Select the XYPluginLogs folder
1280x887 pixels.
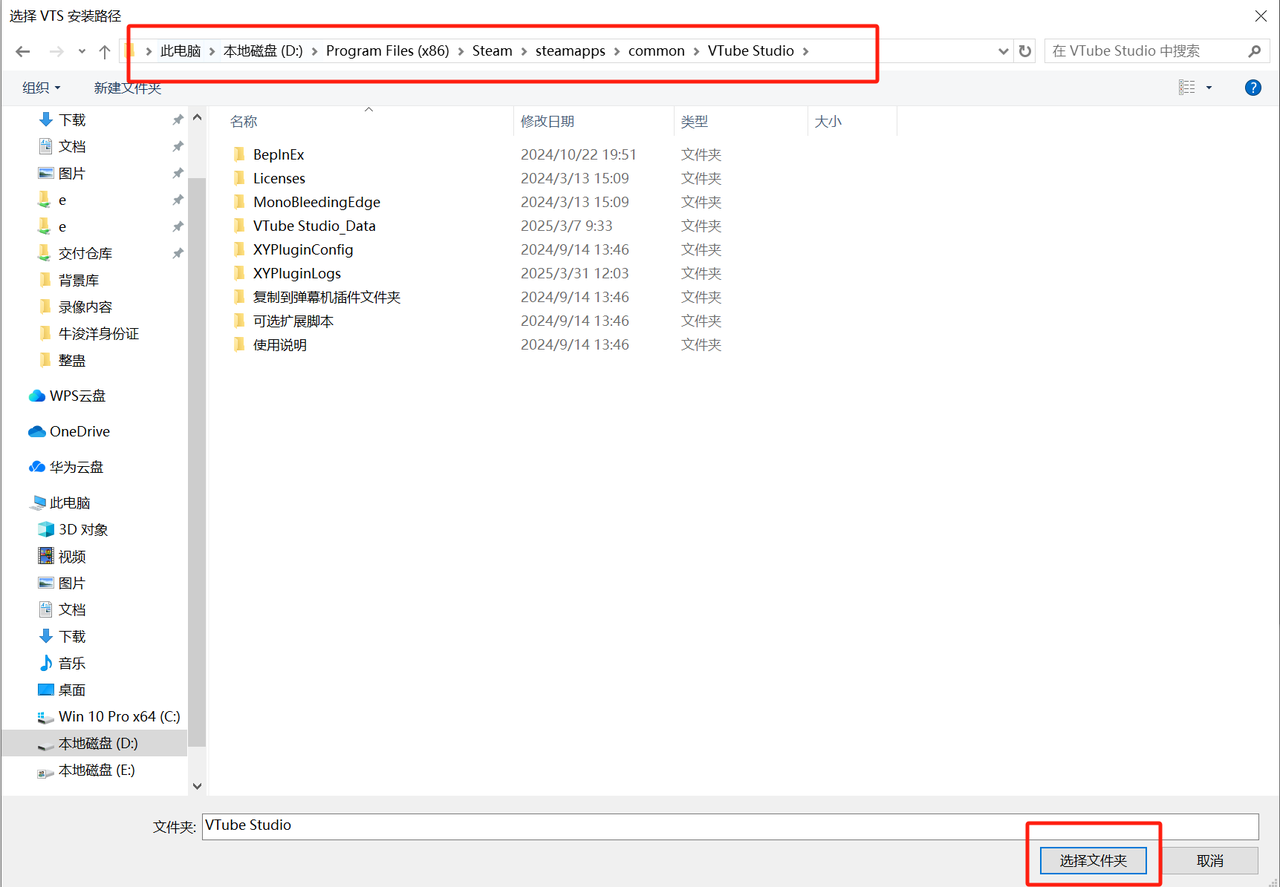(x=297, y=273)
